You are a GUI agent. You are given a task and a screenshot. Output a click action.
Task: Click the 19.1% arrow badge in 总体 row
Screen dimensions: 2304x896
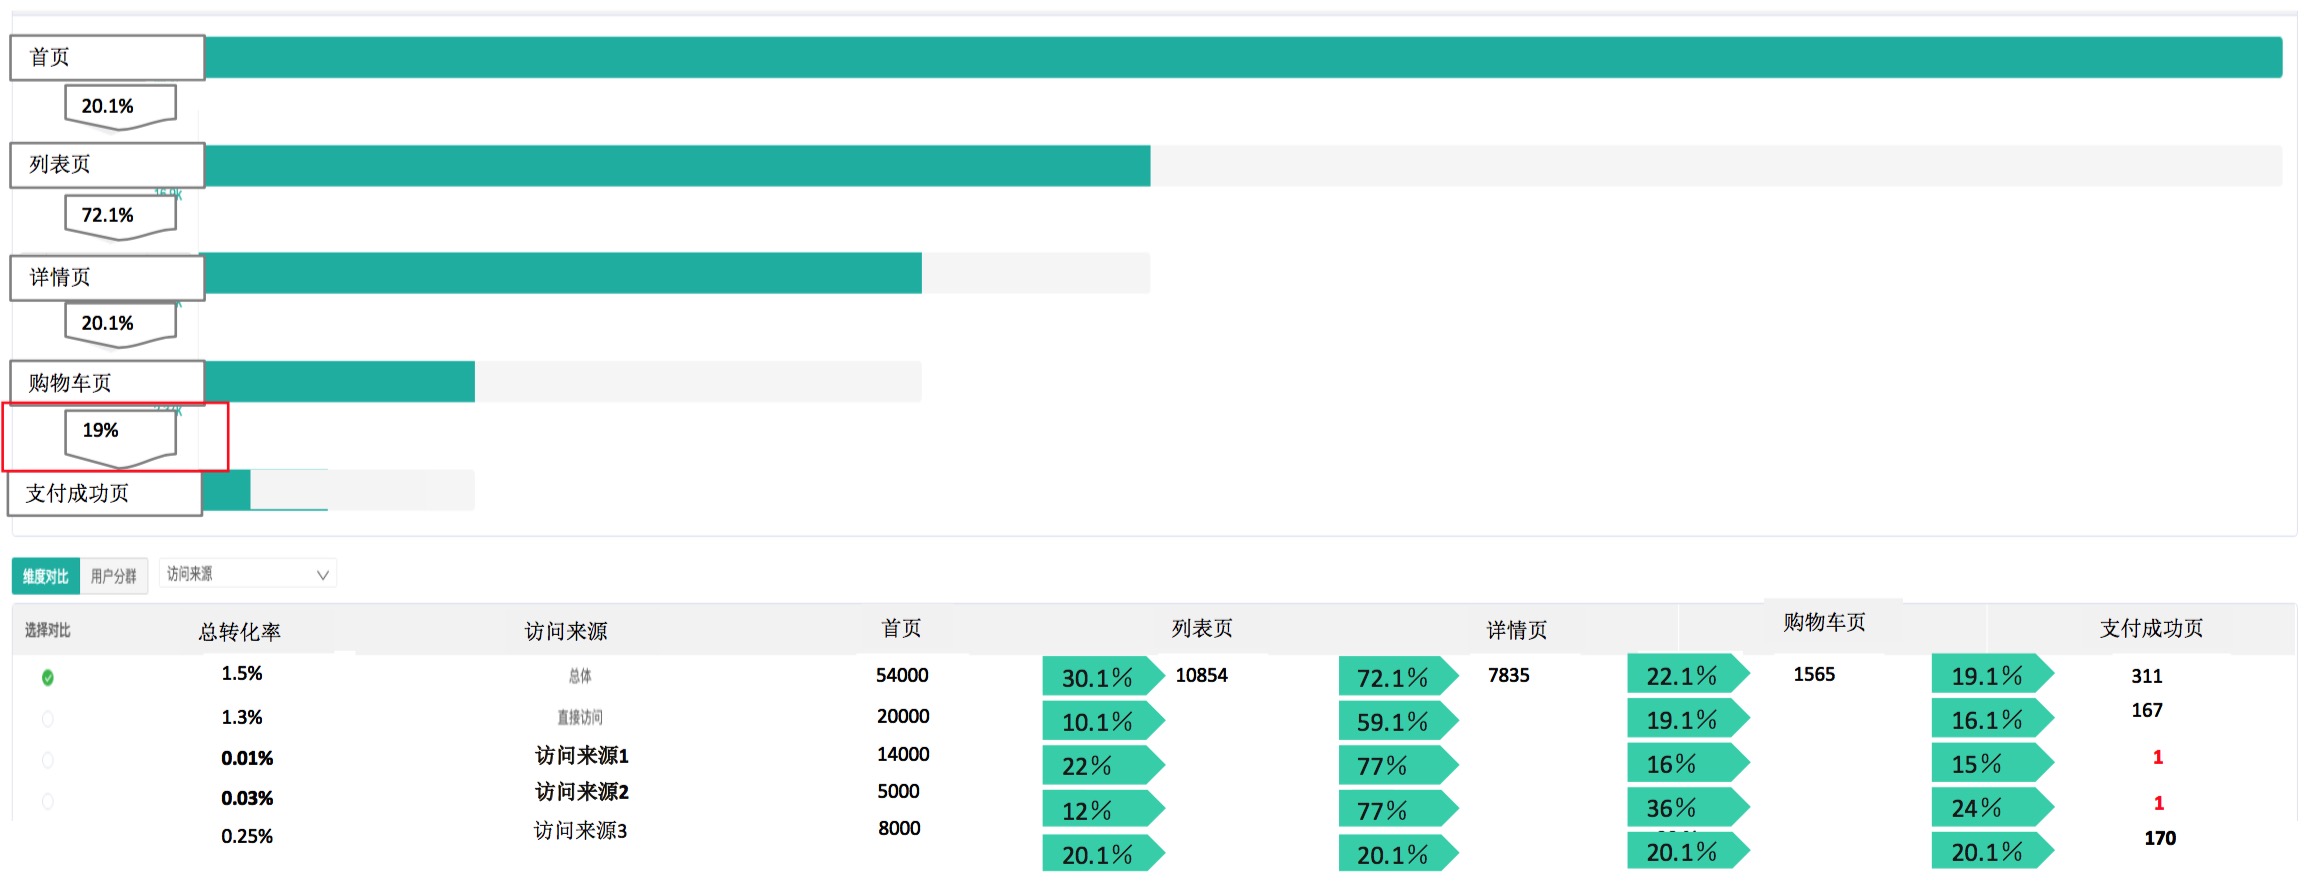tap(1992, 675)
